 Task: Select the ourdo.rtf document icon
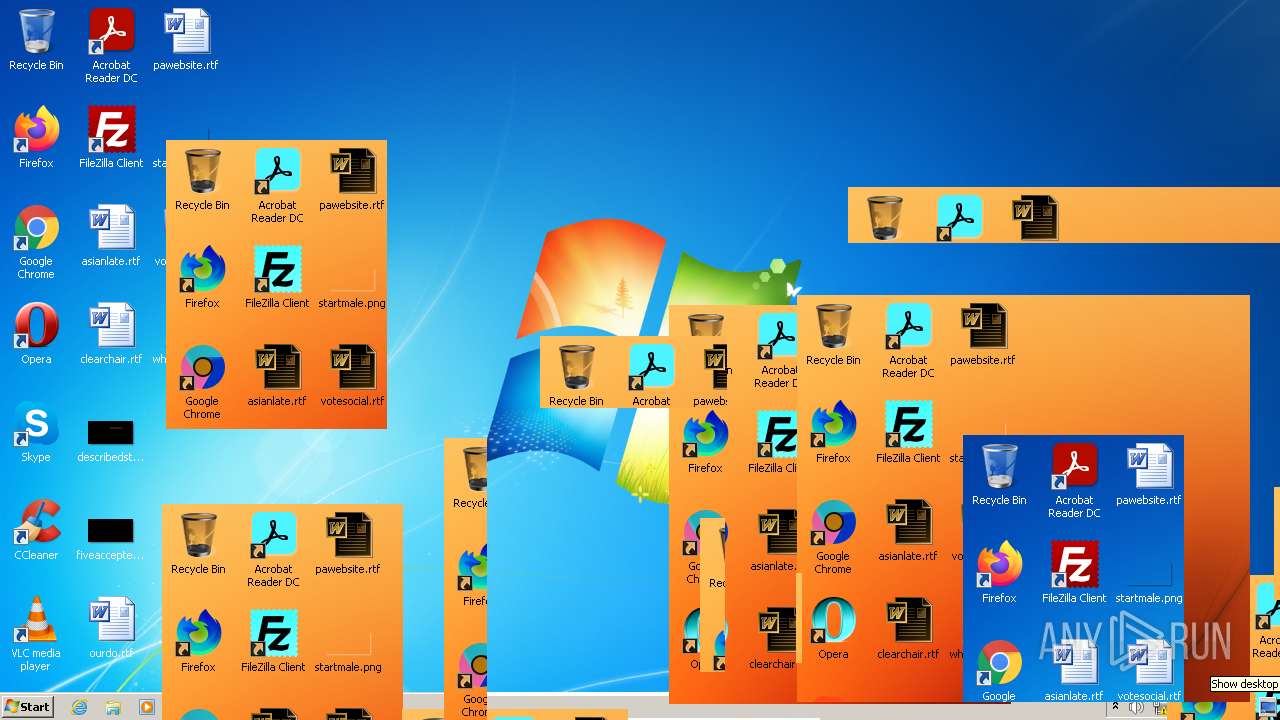point(111,629)
